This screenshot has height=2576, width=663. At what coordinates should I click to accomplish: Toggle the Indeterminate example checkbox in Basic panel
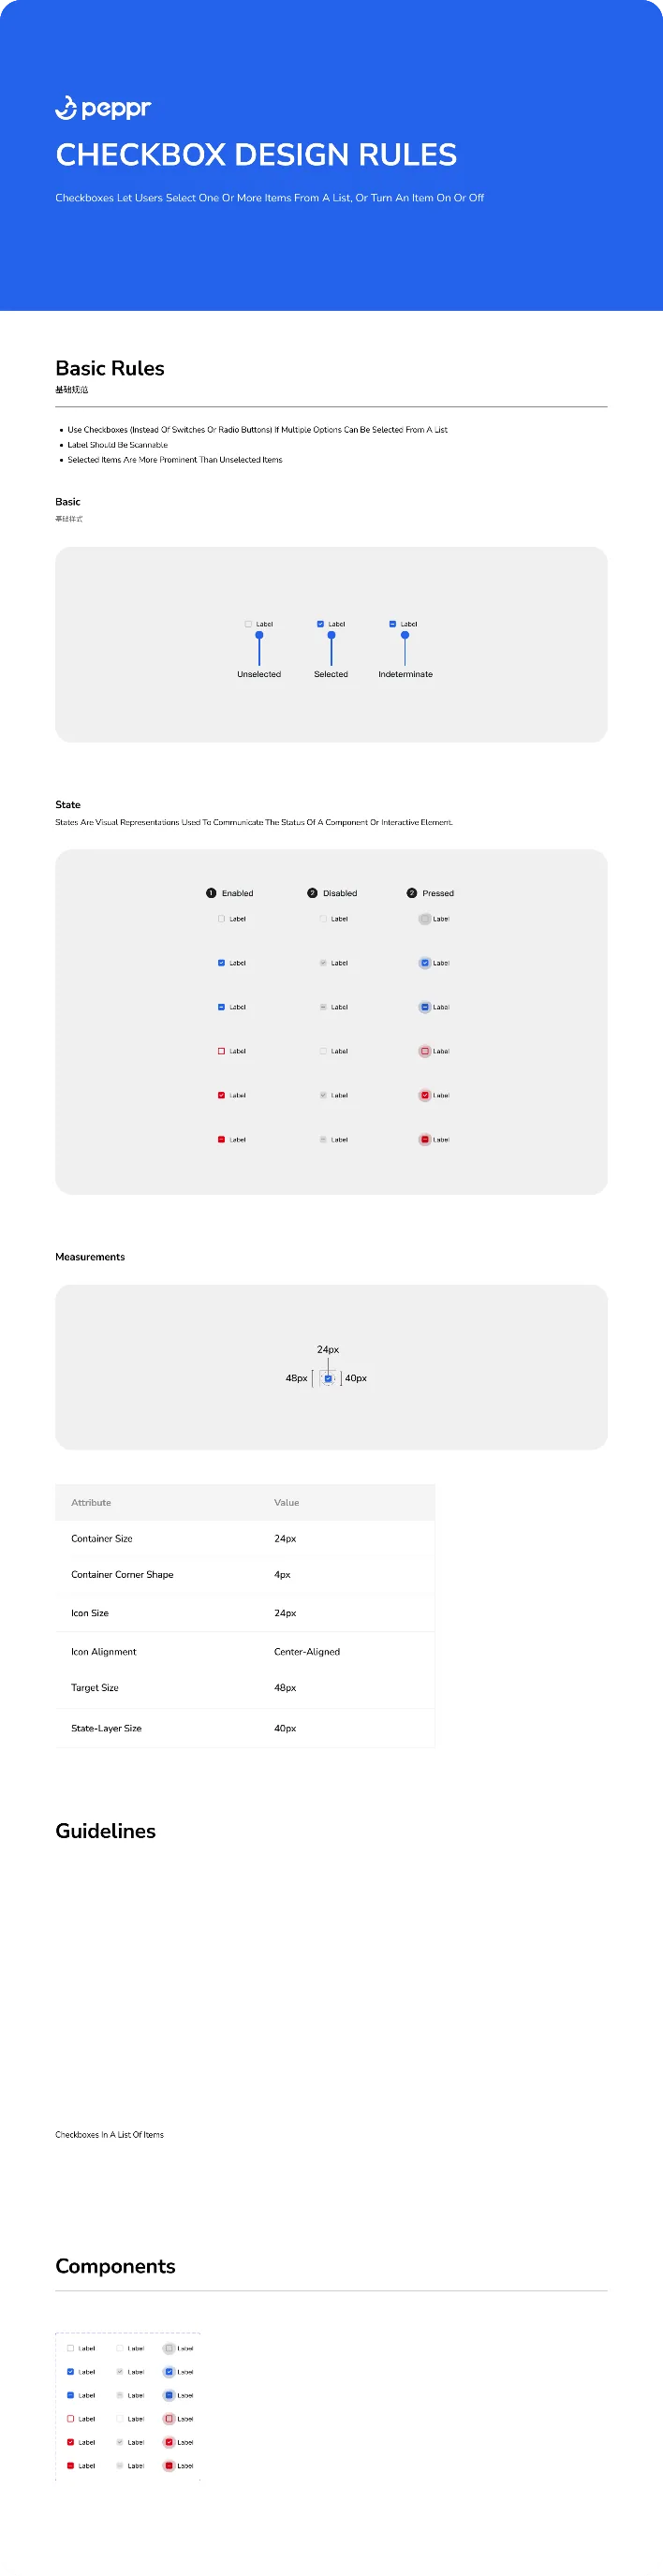point(392,624)
